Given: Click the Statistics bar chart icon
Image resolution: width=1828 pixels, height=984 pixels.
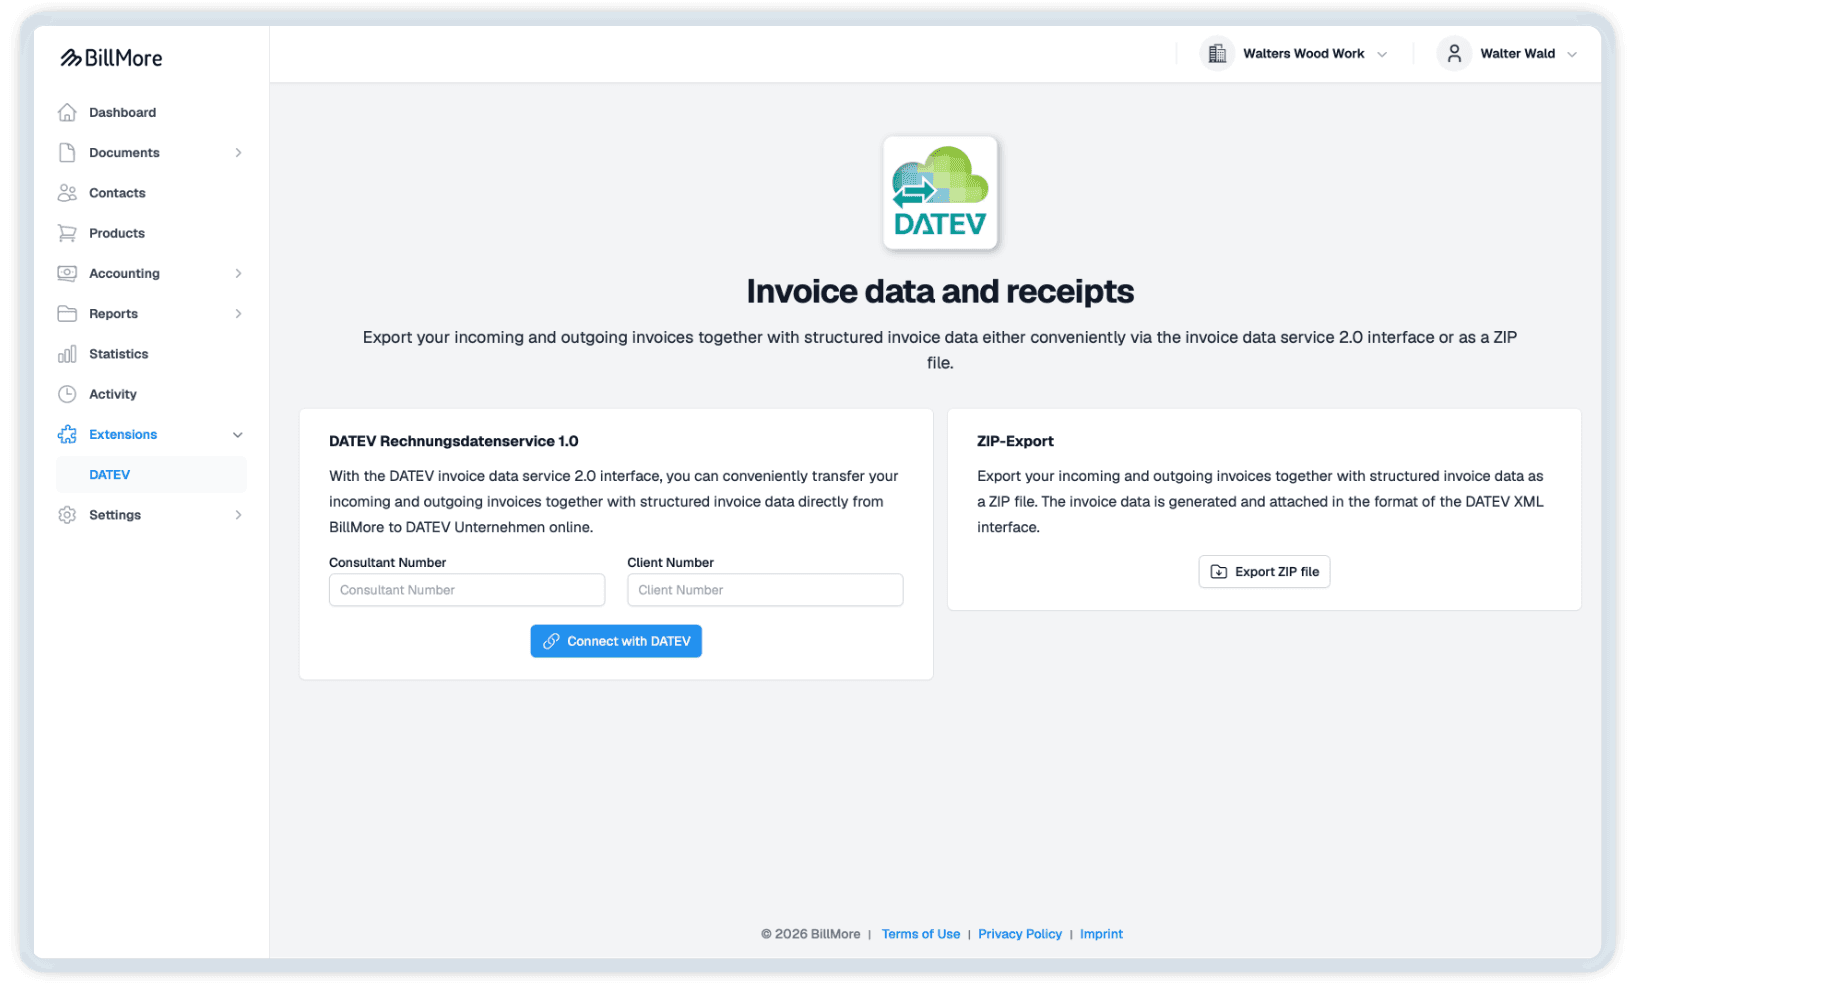Looking at the screenshot, I should pyautogui.click(x=67, y=354).
